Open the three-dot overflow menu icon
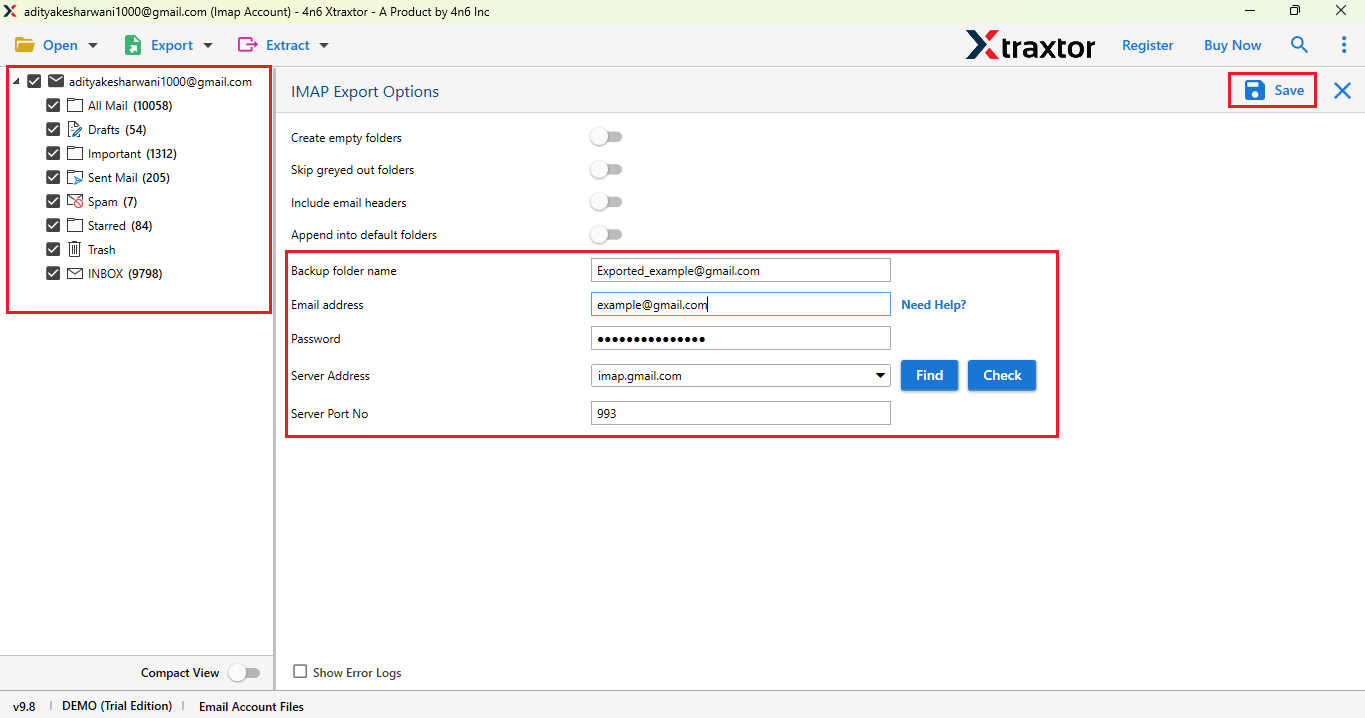The image size is (1365, 718). pyautogui.click(x=1343, y=45)
